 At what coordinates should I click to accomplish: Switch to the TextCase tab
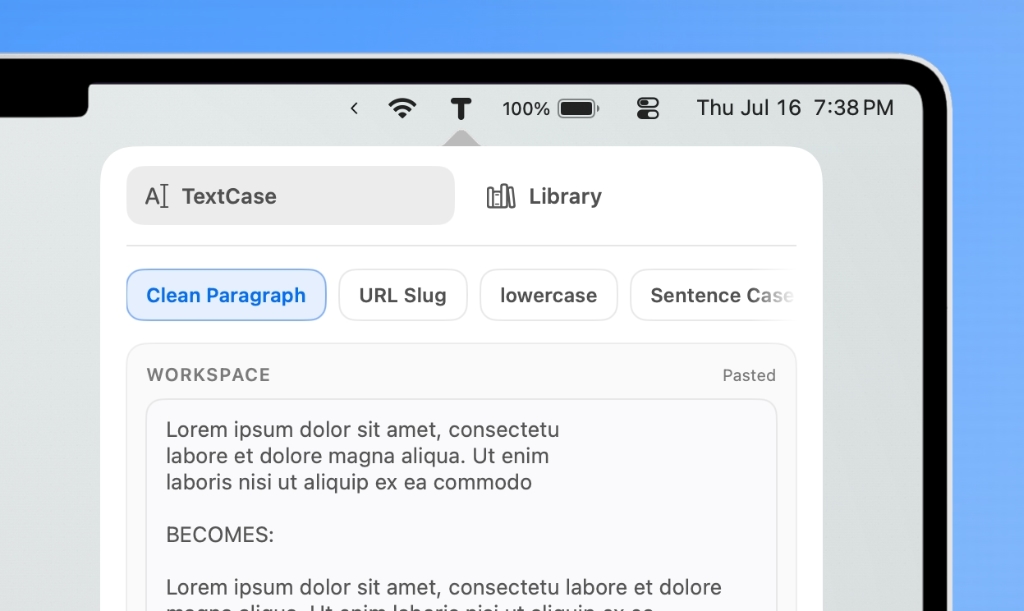[291, 196]
